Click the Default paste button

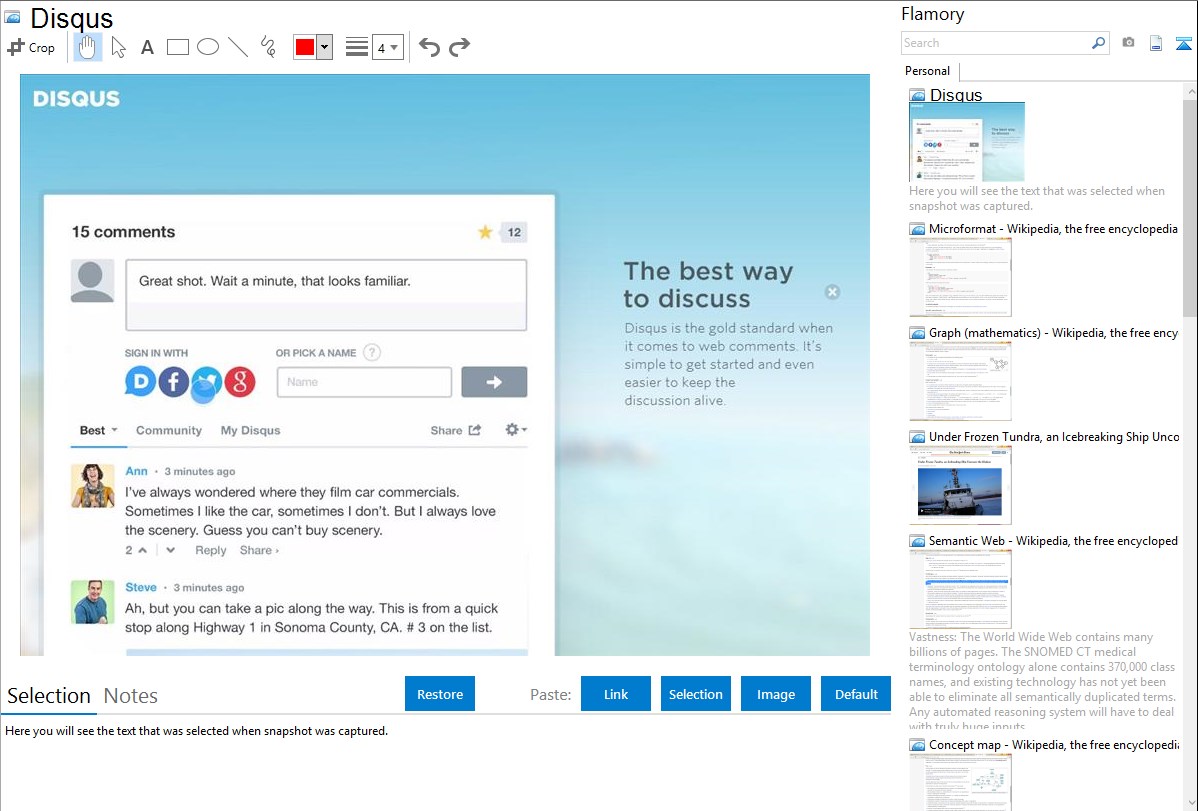(x=856, y=694)
